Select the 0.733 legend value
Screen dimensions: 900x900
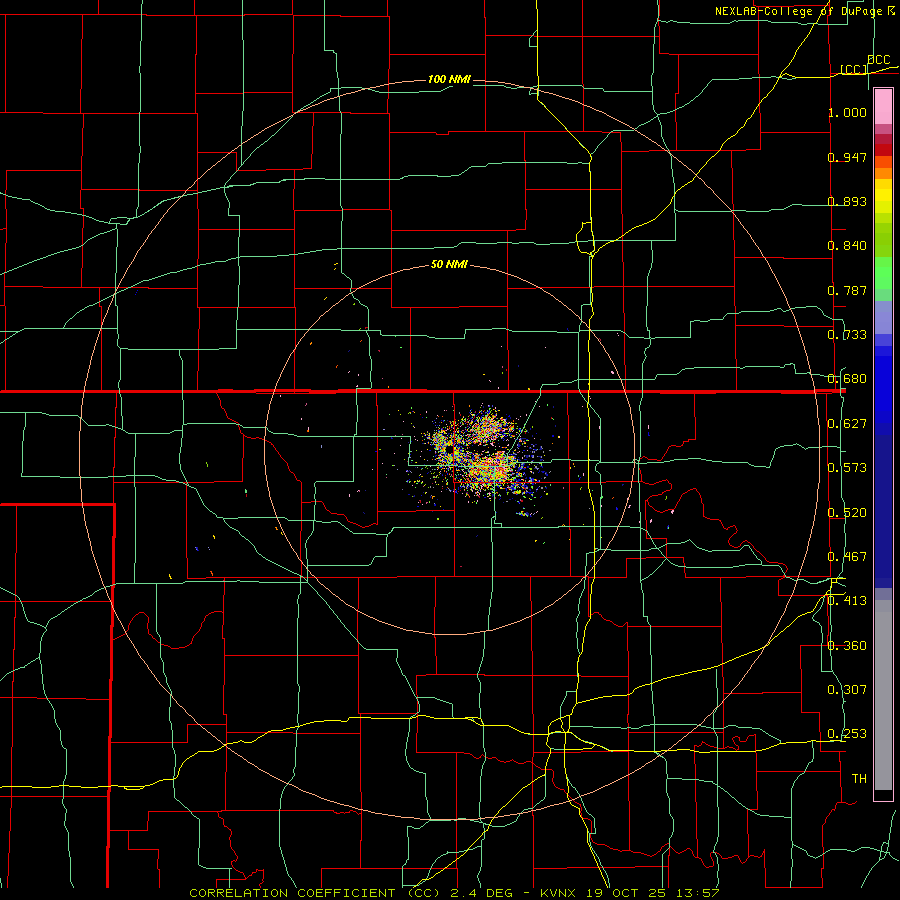tap(847, 334)
